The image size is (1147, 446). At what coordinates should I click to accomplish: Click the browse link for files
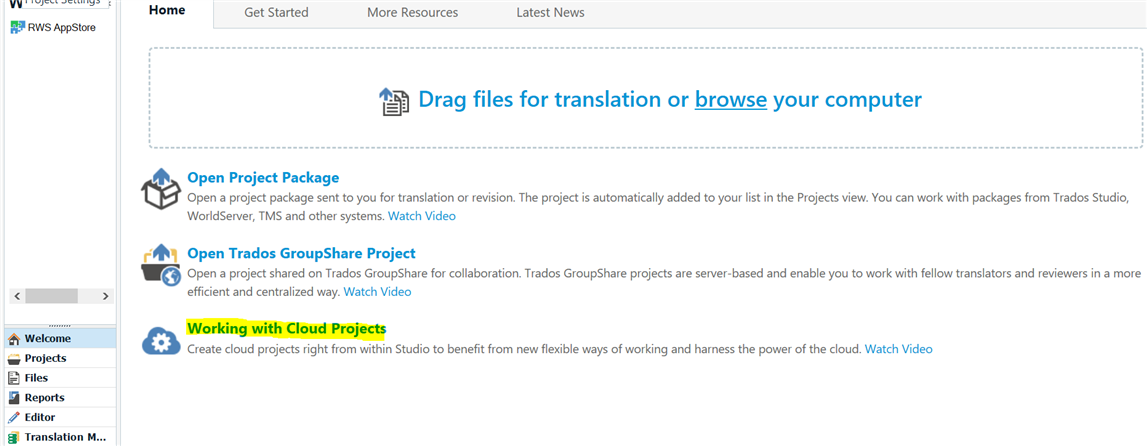pos(731,99)
